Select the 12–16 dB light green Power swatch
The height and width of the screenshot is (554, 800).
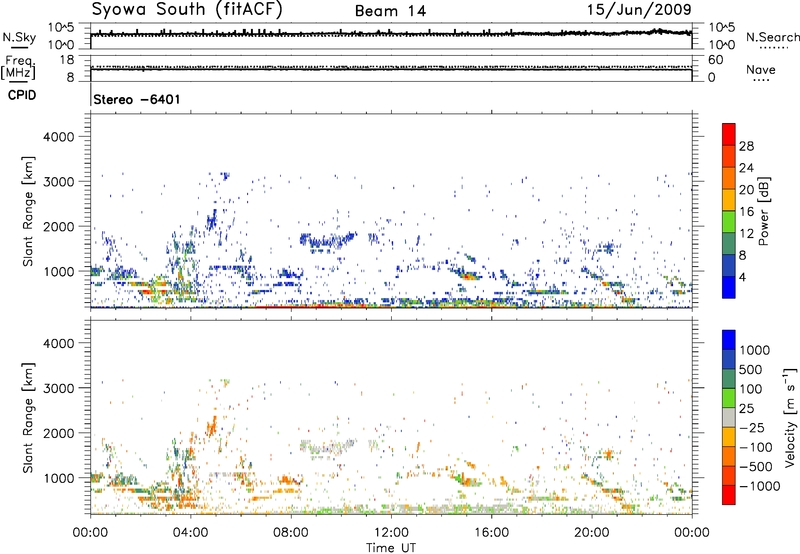coord(729,222)
